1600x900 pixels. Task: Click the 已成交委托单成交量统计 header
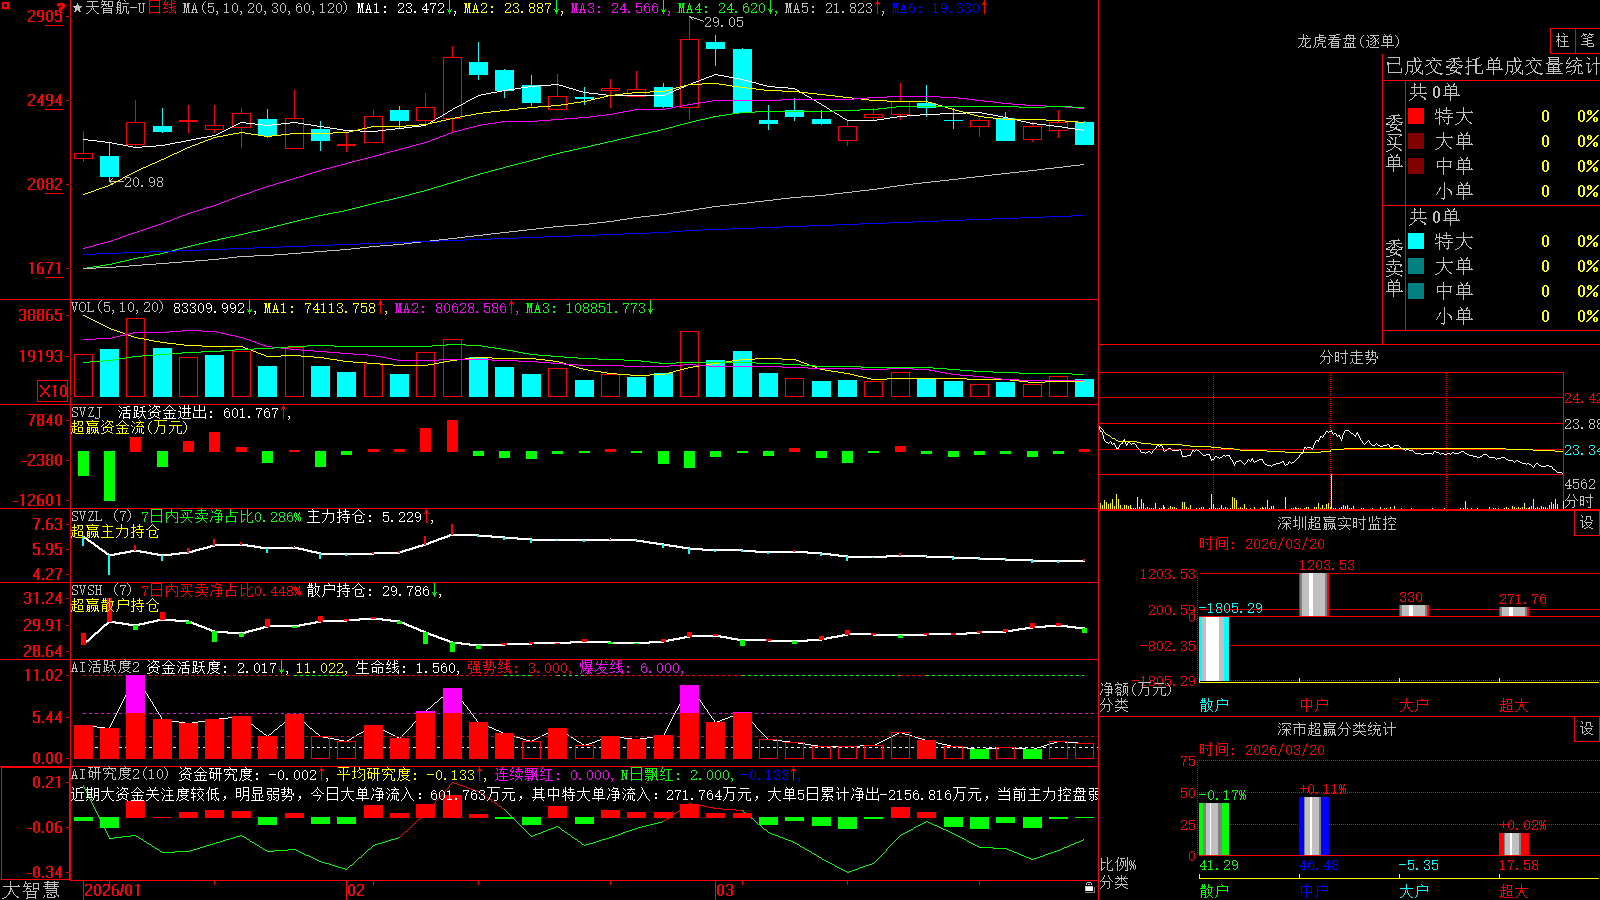1492,66
